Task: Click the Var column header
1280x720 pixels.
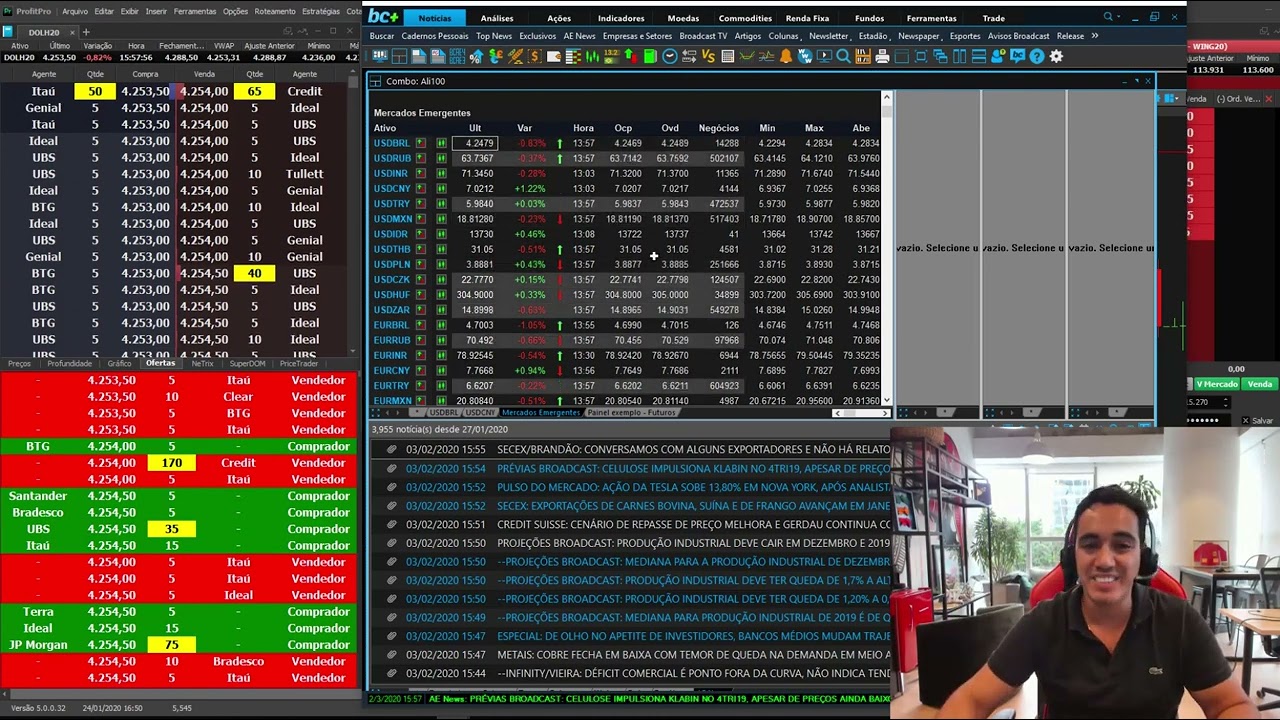Action: tap(524, 128)
